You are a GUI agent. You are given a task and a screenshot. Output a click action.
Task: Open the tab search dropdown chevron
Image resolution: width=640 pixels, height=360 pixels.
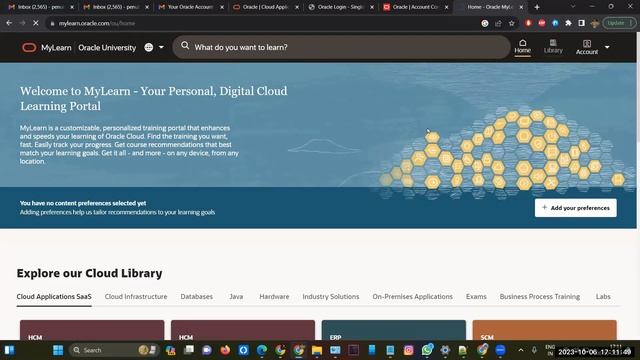pyautogui.click(x=573, y=7)
